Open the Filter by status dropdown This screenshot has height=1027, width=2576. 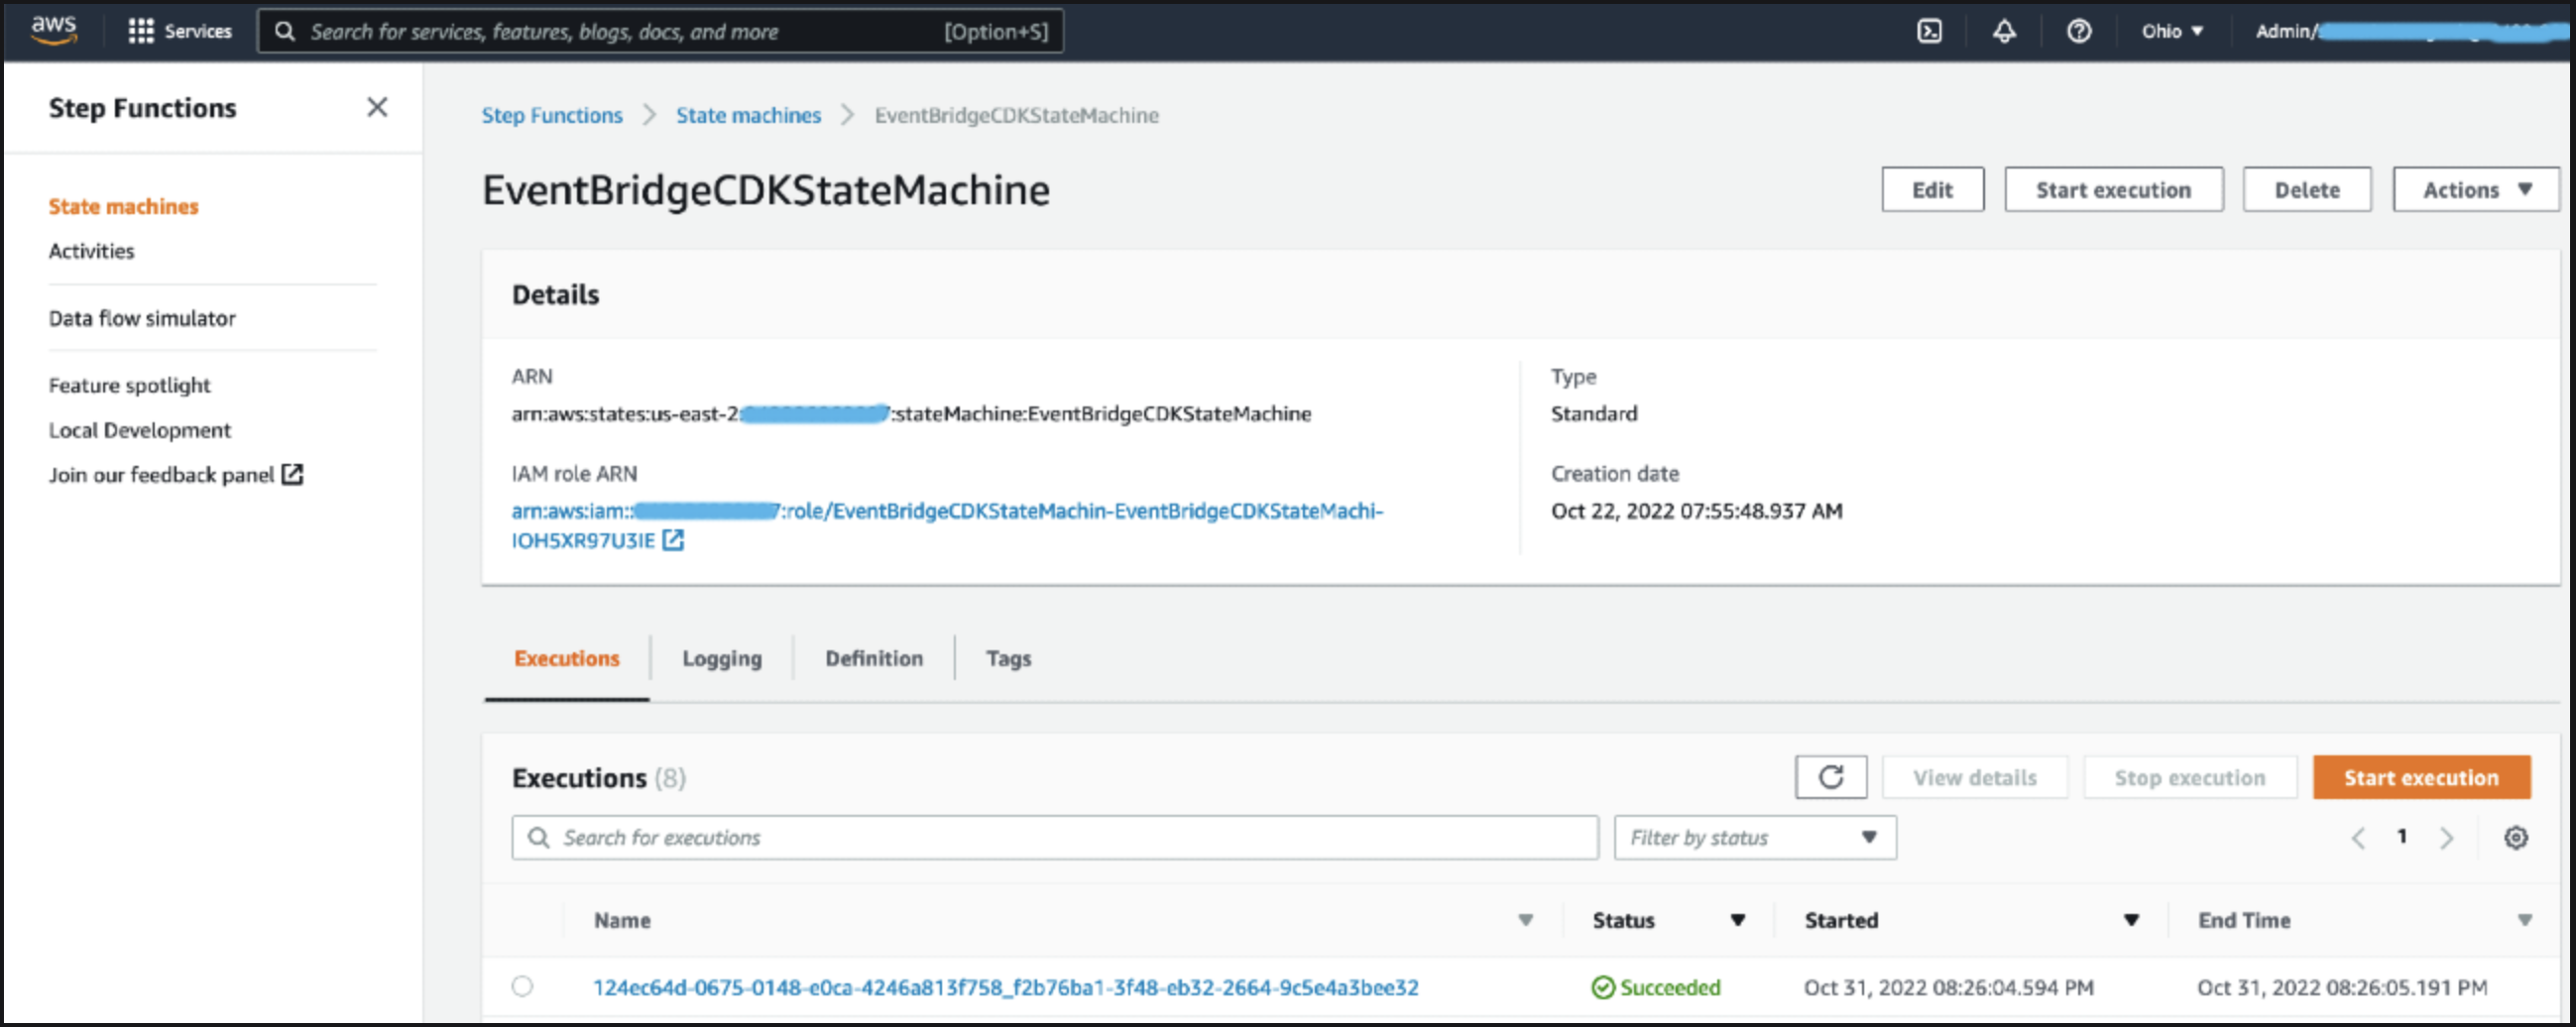pyautogui.click(x=1754, y=837)
